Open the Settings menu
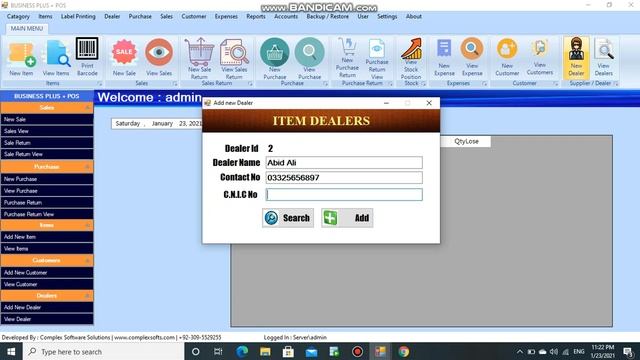The height and width of the screenshot is (360, 640). coord(387,16)
